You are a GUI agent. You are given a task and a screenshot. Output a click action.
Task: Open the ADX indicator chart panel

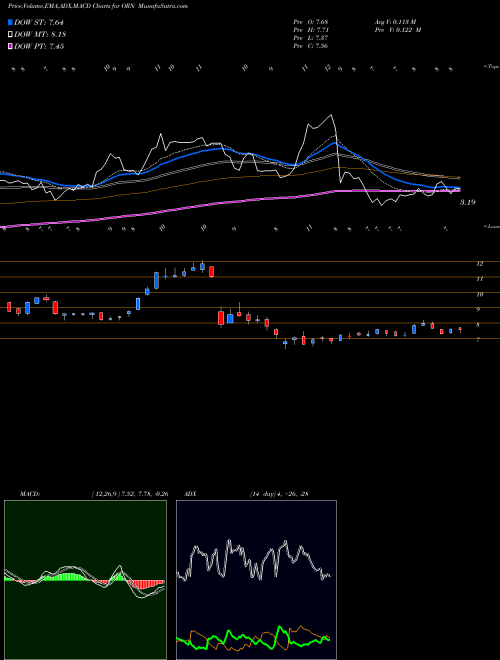point(256,580)
